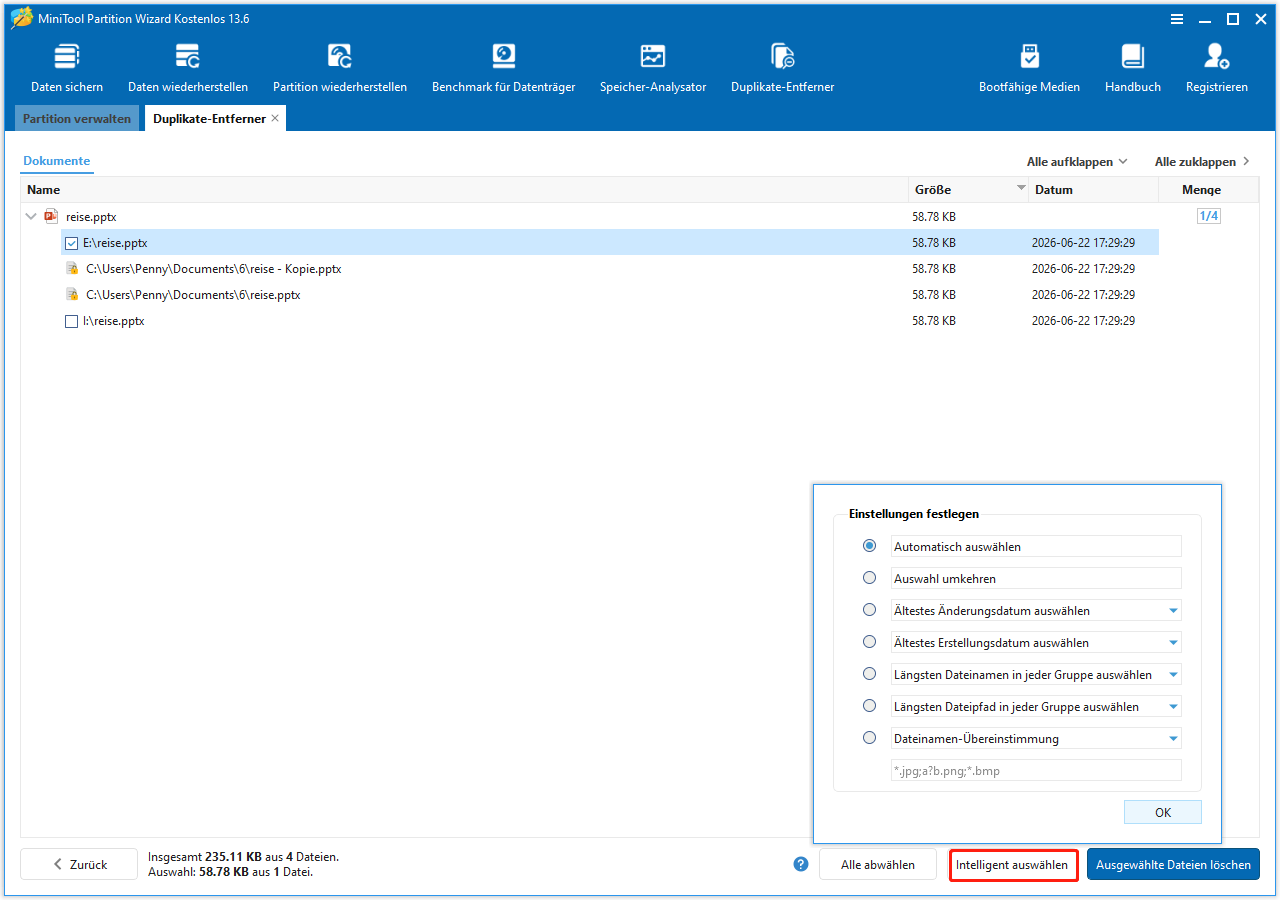Open Ältestes Erstellungsdatum dropdown arrow
The height and width of the screenshot is (900, 1280).
tap(1173, 642)
